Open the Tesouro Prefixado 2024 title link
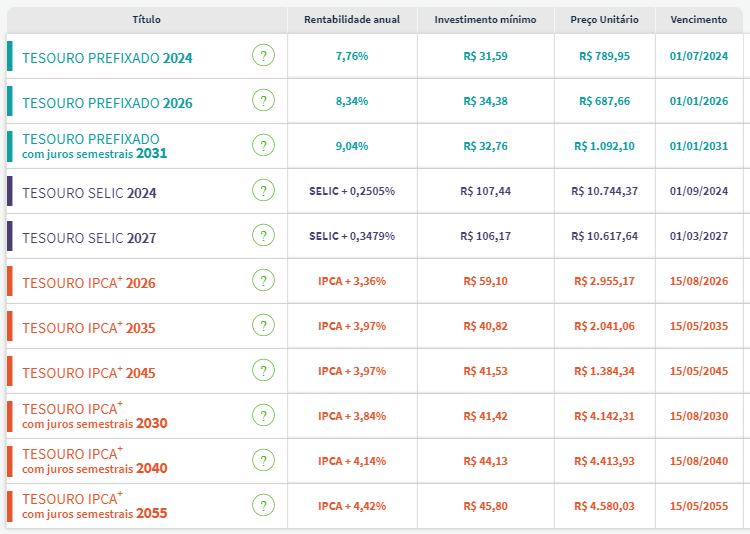 coord(107,58)
